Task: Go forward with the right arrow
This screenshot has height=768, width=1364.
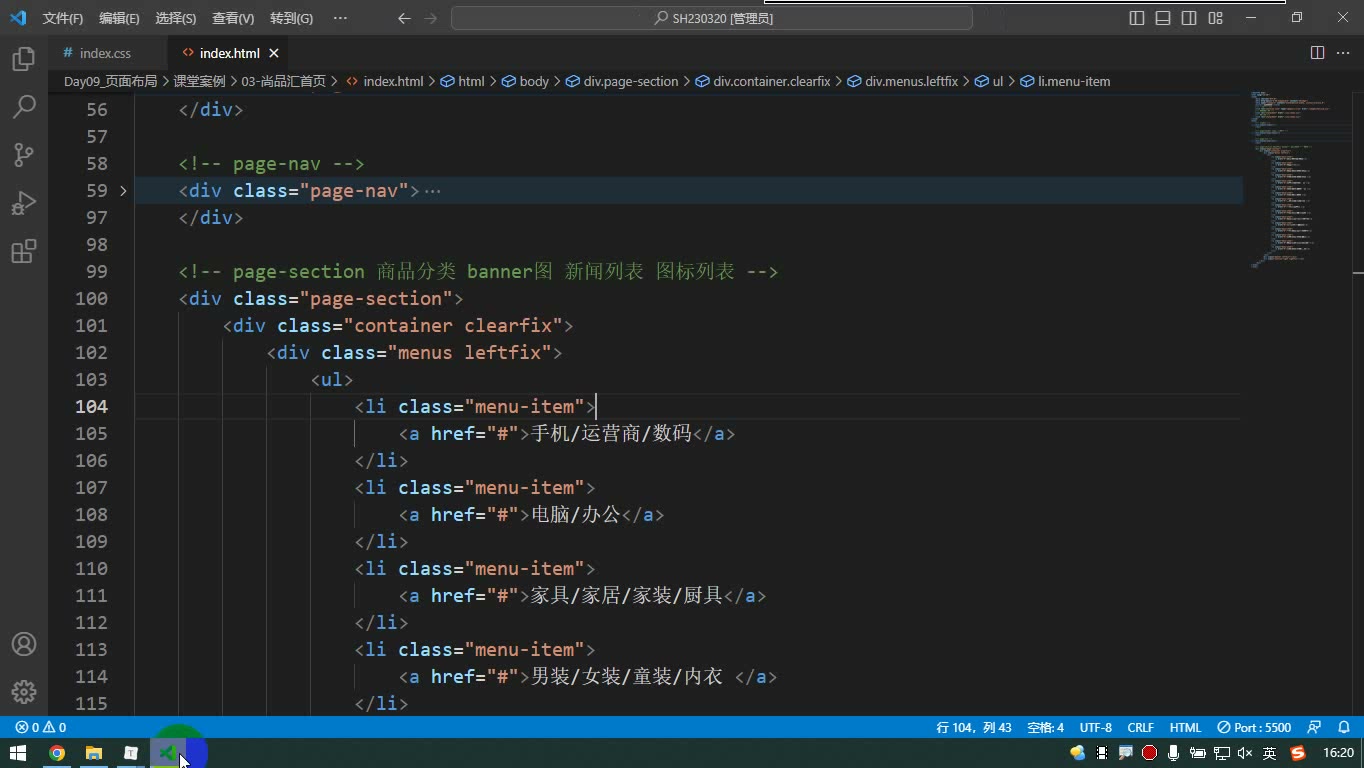Action: coord(430,18)
